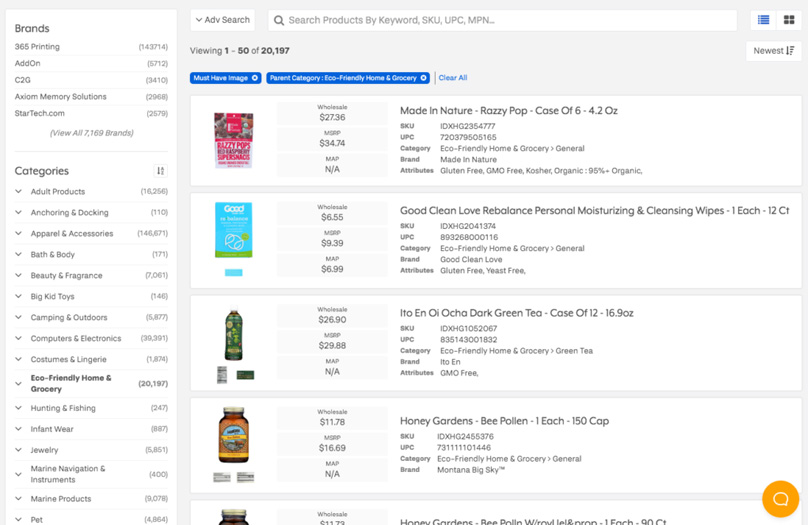
Task: Click the categories sort icon
Action: point(160,171)
